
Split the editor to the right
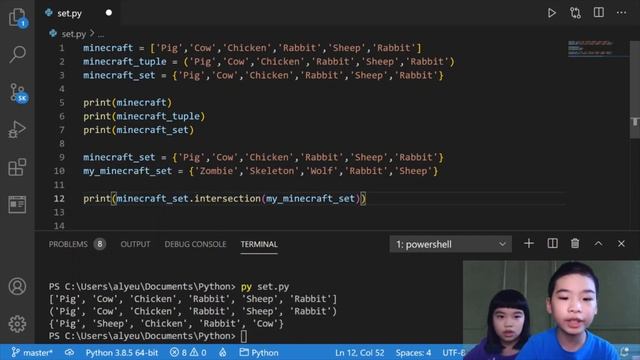[598, 13]
